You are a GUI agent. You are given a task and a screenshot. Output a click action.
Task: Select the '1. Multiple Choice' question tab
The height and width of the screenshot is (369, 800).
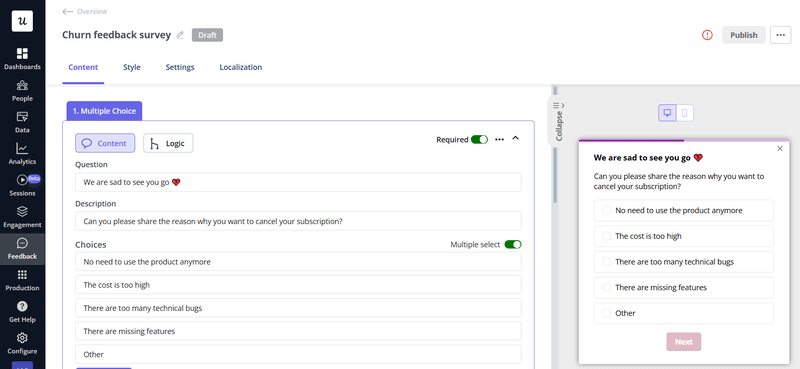click(x=104, y=111)
